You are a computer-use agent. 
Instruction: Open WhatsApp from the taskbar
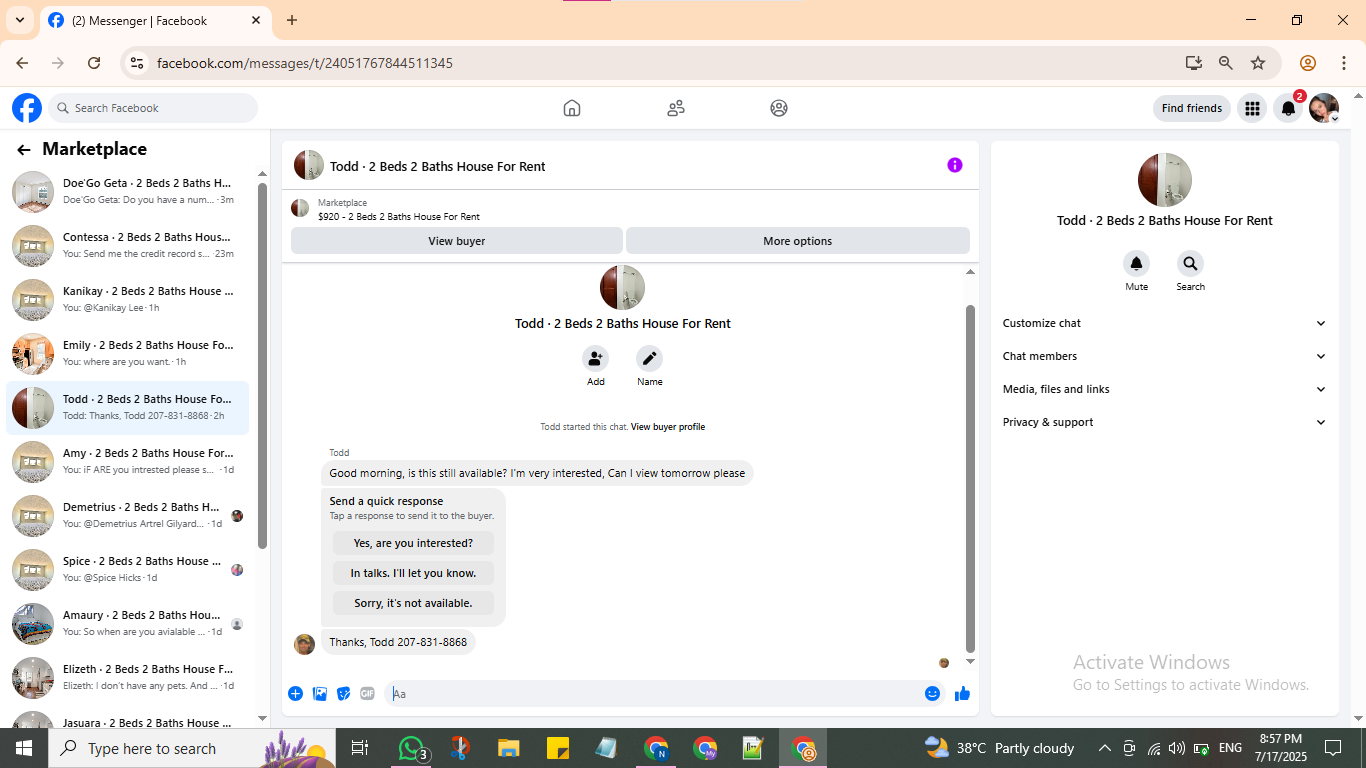(x=412, y=748)
